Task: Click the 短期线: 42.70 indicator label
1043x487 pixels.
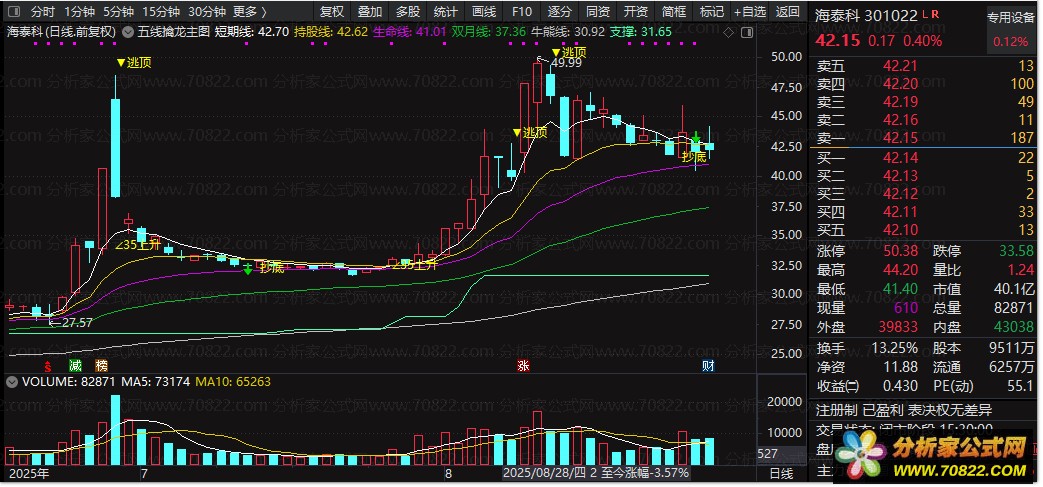Action: (x=252, y=31)
